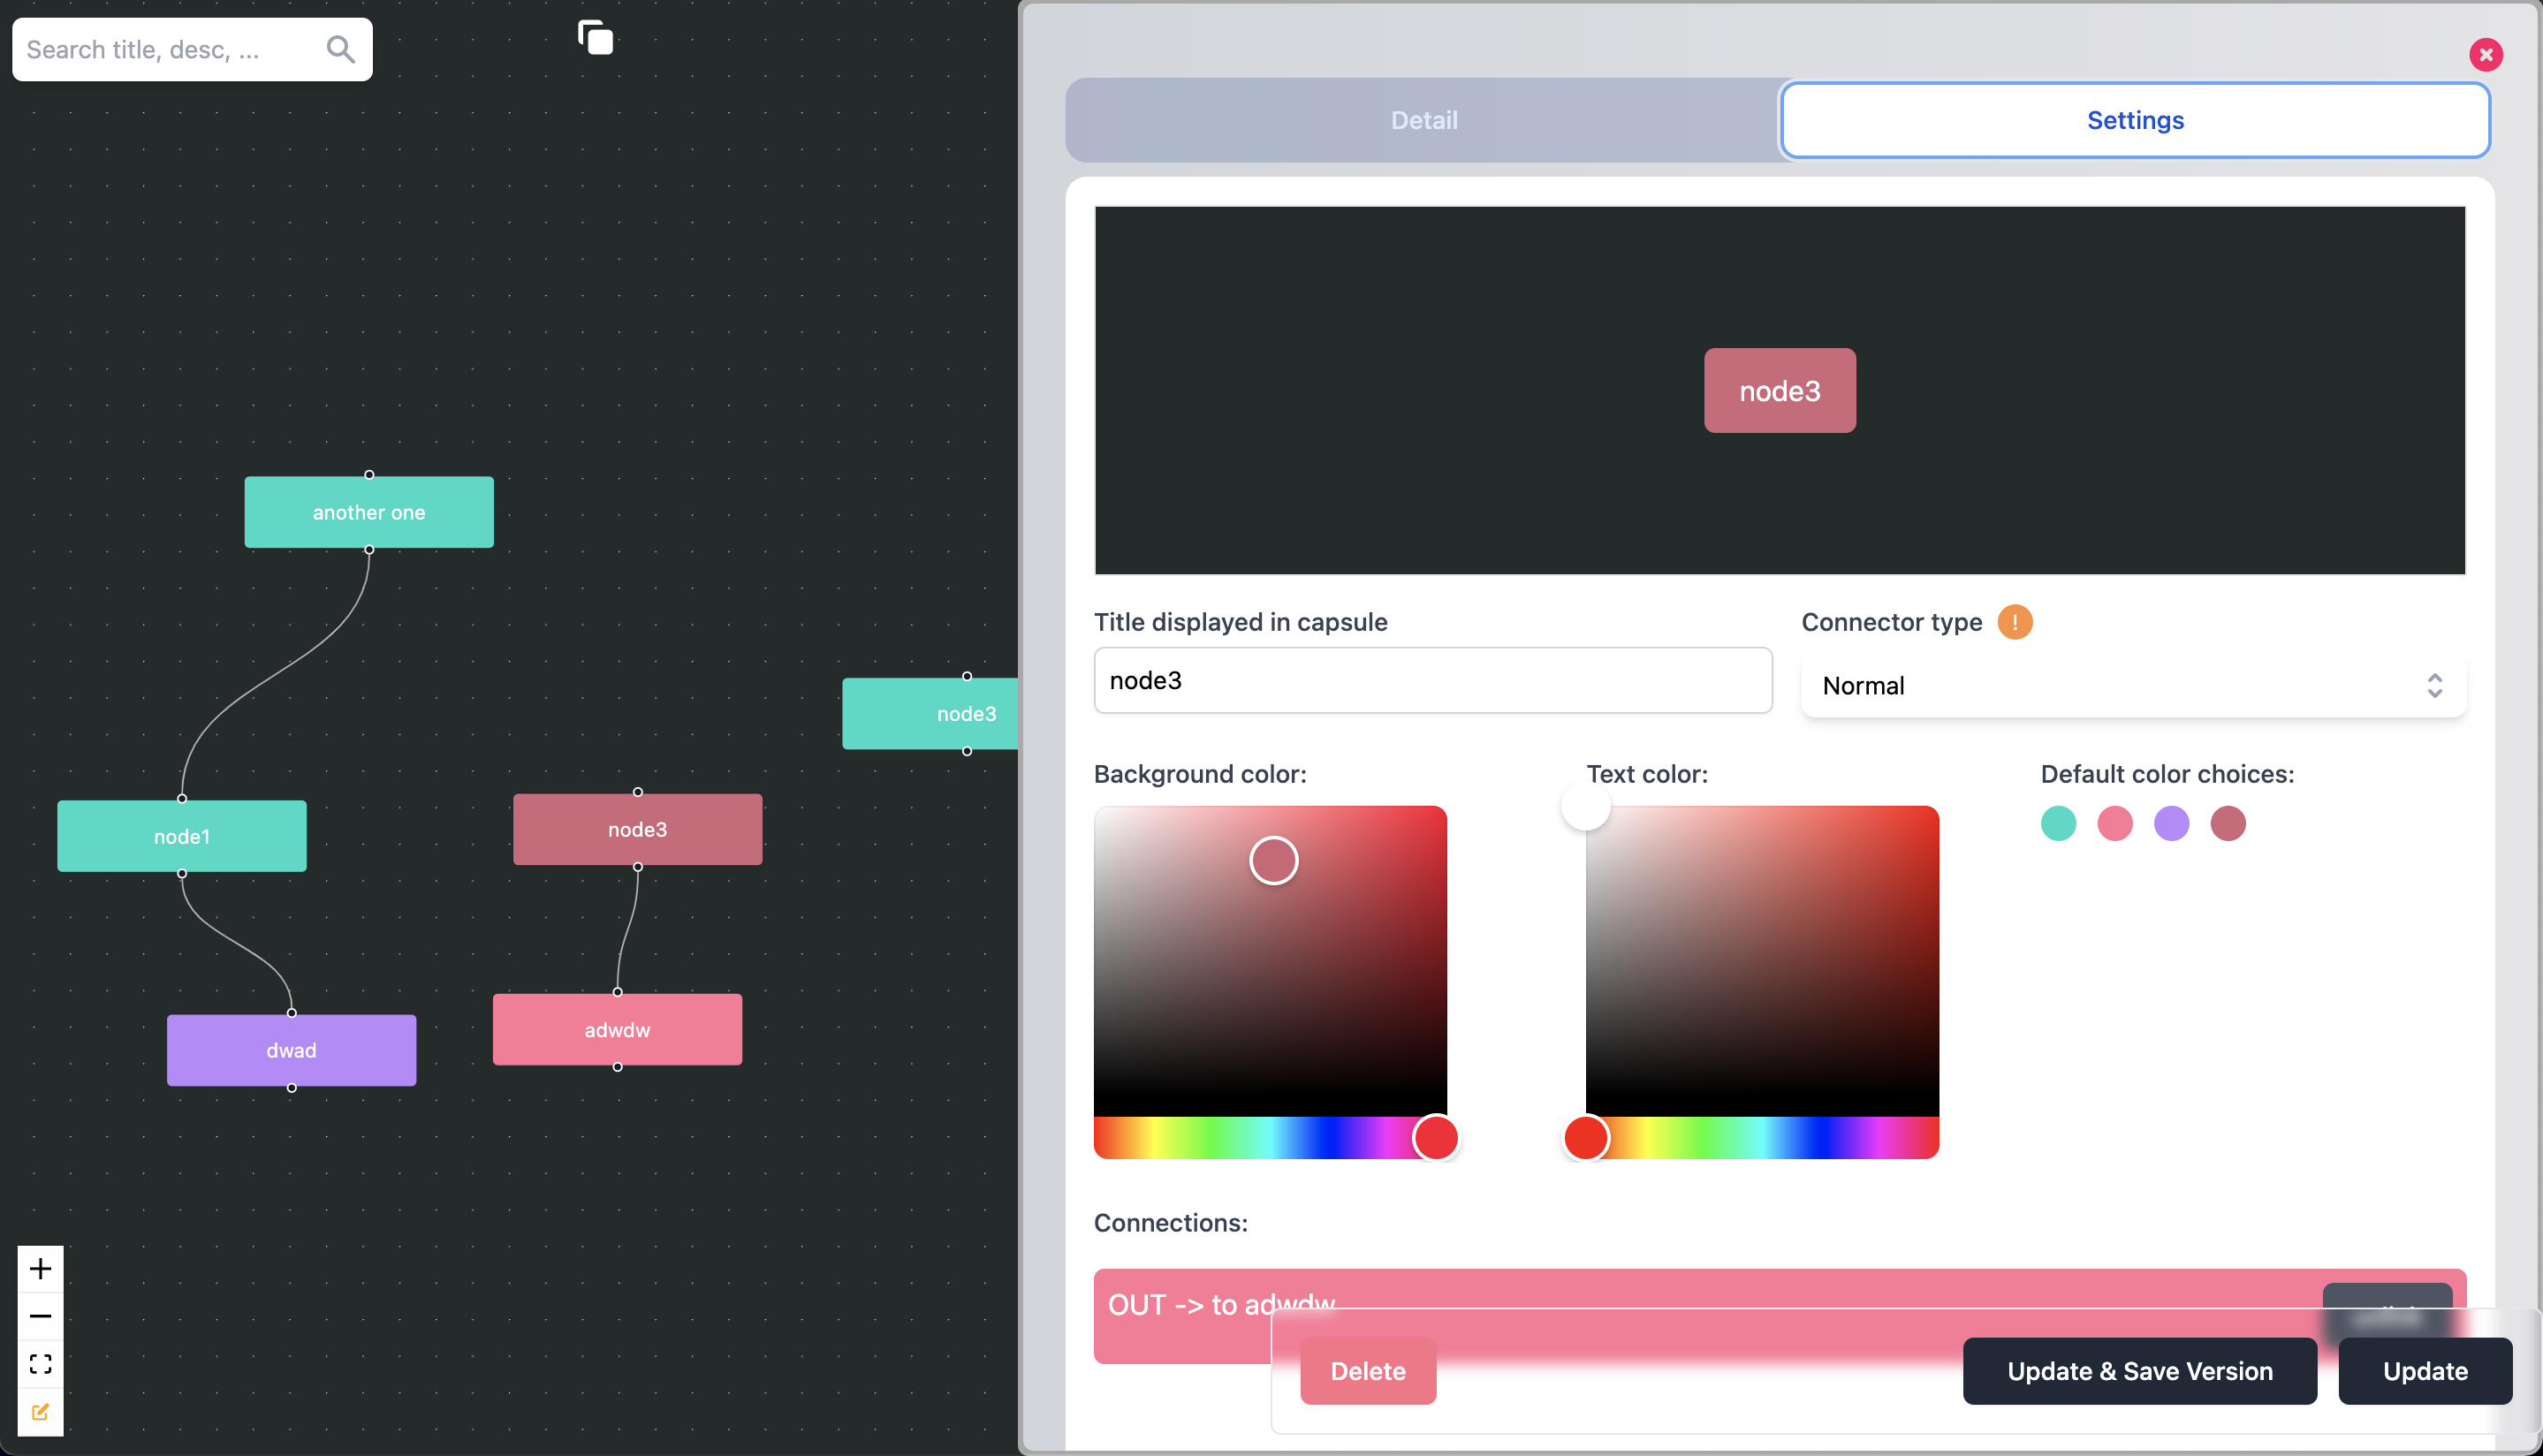Click the orange edit pencil icon
This screenshot has height=1456, width=2543.
tap(40, 1411)
